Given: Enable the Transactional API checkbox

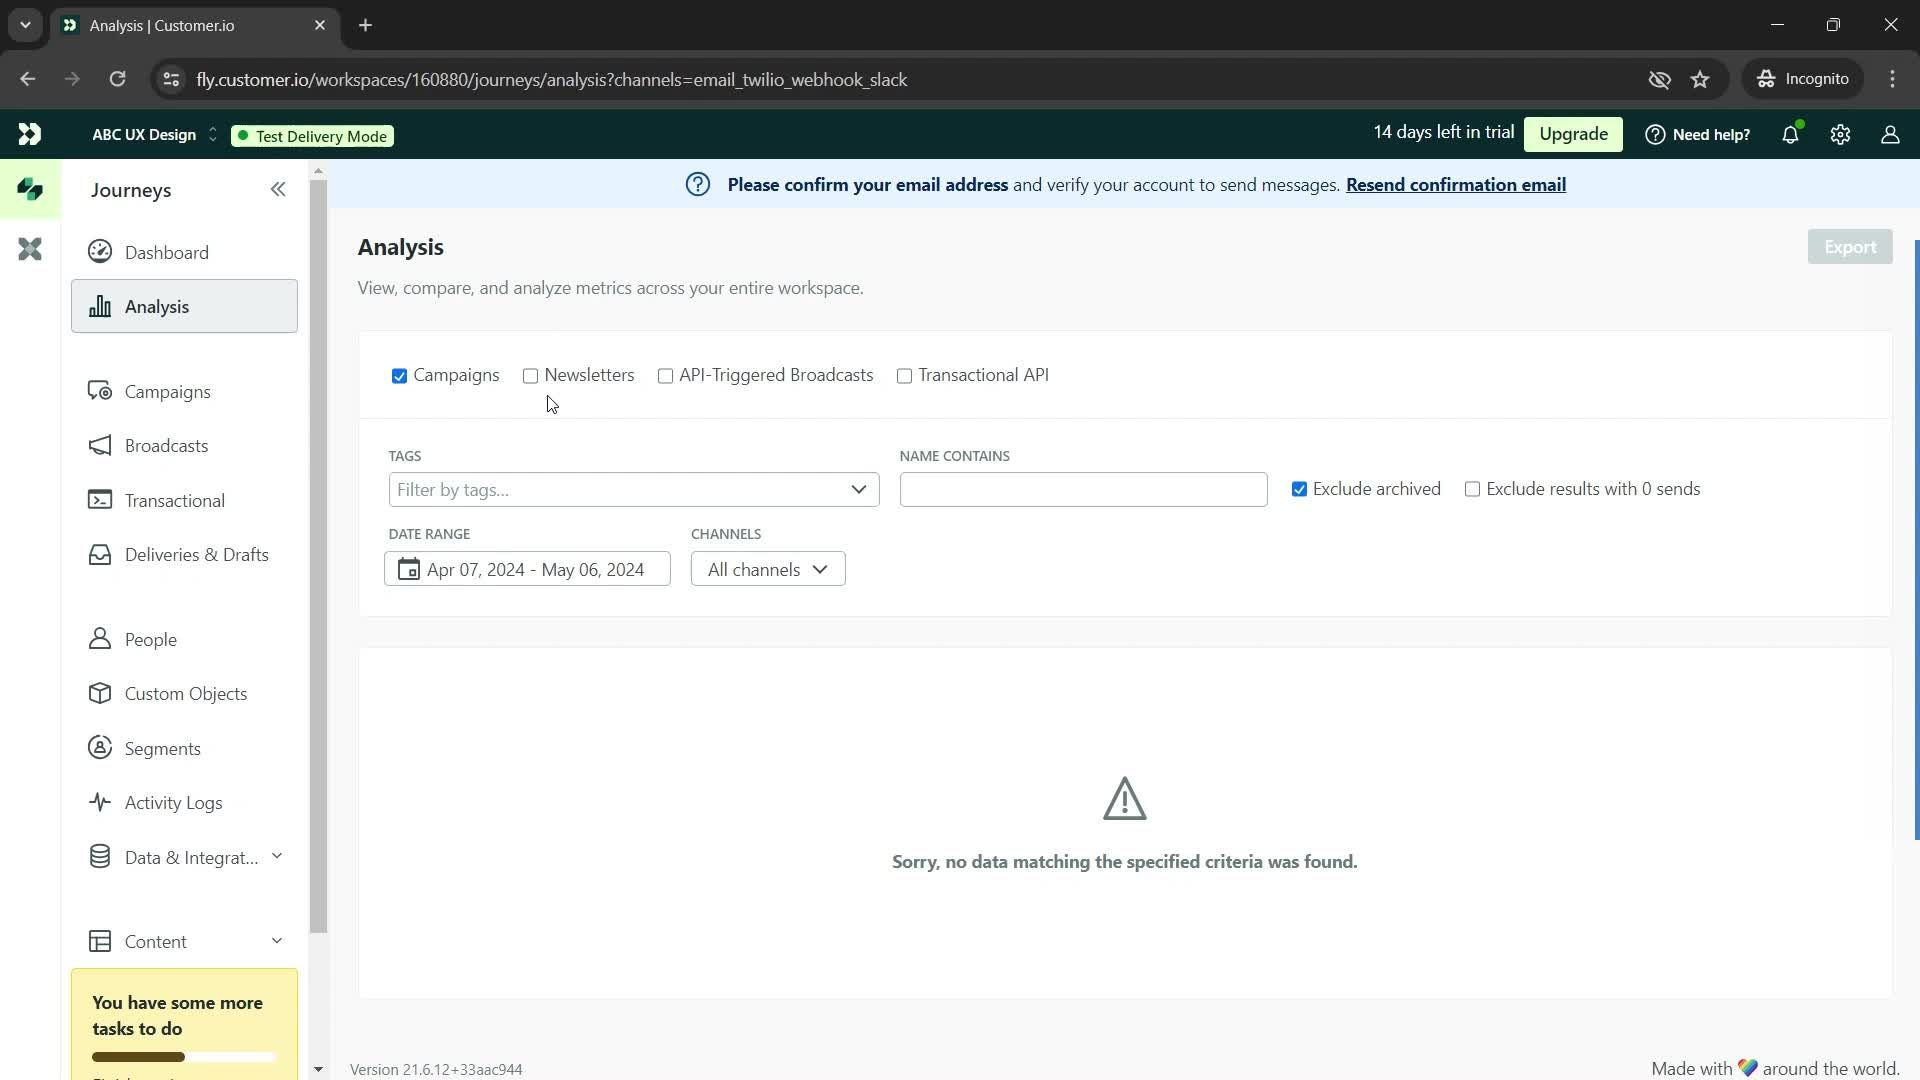Looking at the screenshot, I should 905,375.
